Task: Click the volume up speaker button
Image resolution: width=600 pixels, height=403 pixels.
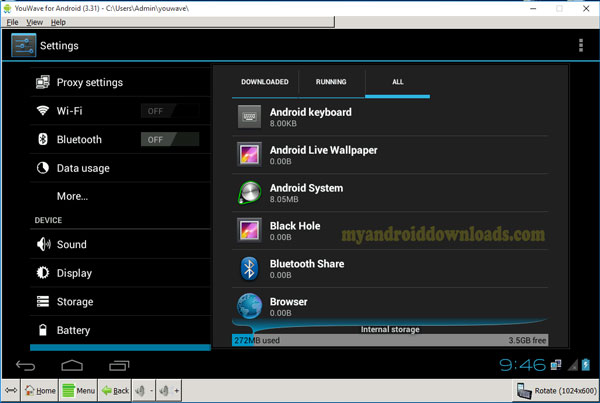Action: [x=168, y=390]
